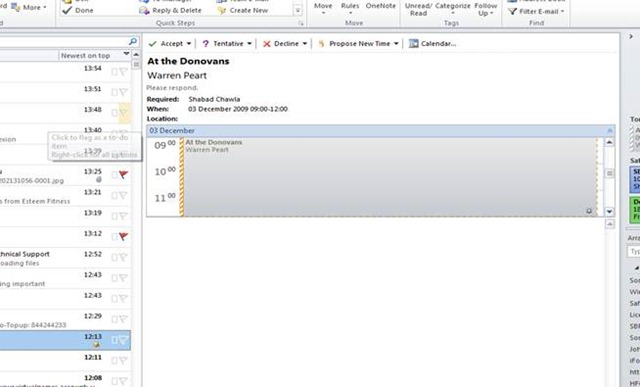The height and width of the screenshot is (387, 640).
Task: Open the Rules dropdown in ribbon
Action: pyautogui.click(x=350, y=8)
